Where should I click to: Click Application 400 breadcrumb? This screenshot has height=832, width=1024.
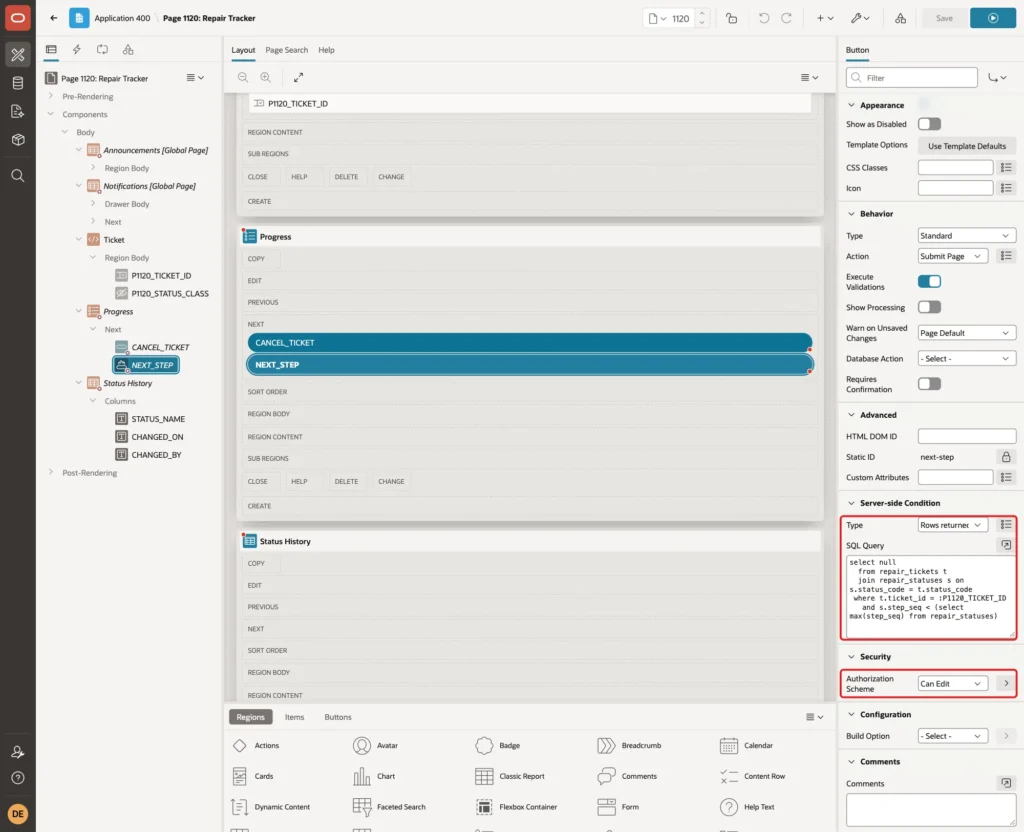point(122,18)
